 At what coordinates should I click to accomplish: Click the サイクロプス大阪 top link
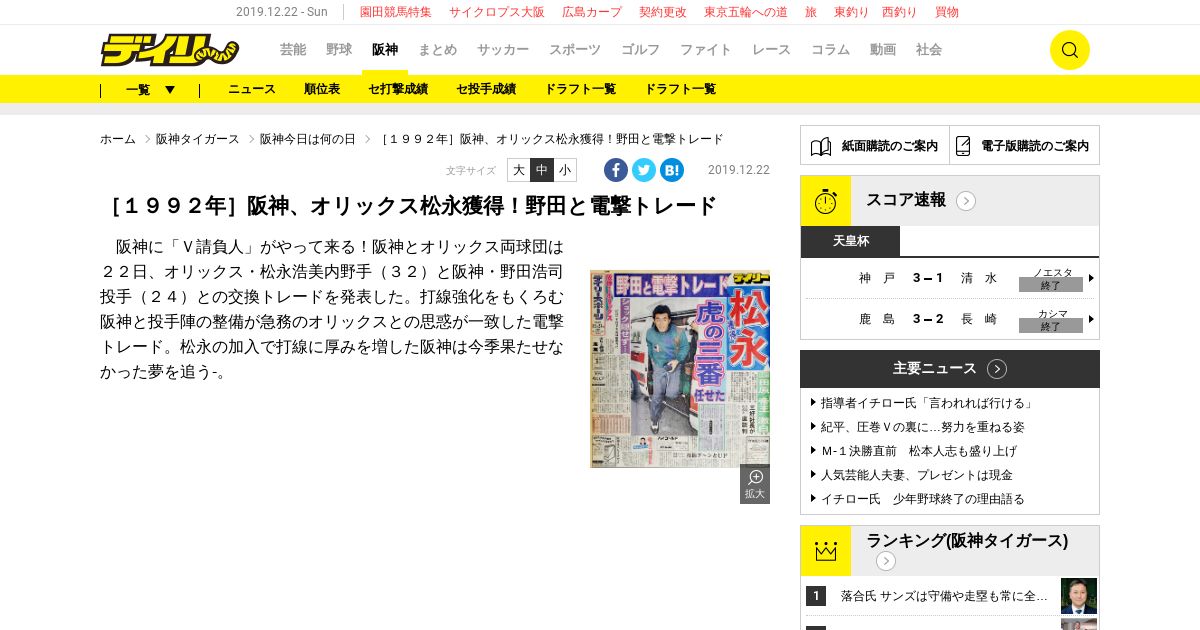pos(497,12)
